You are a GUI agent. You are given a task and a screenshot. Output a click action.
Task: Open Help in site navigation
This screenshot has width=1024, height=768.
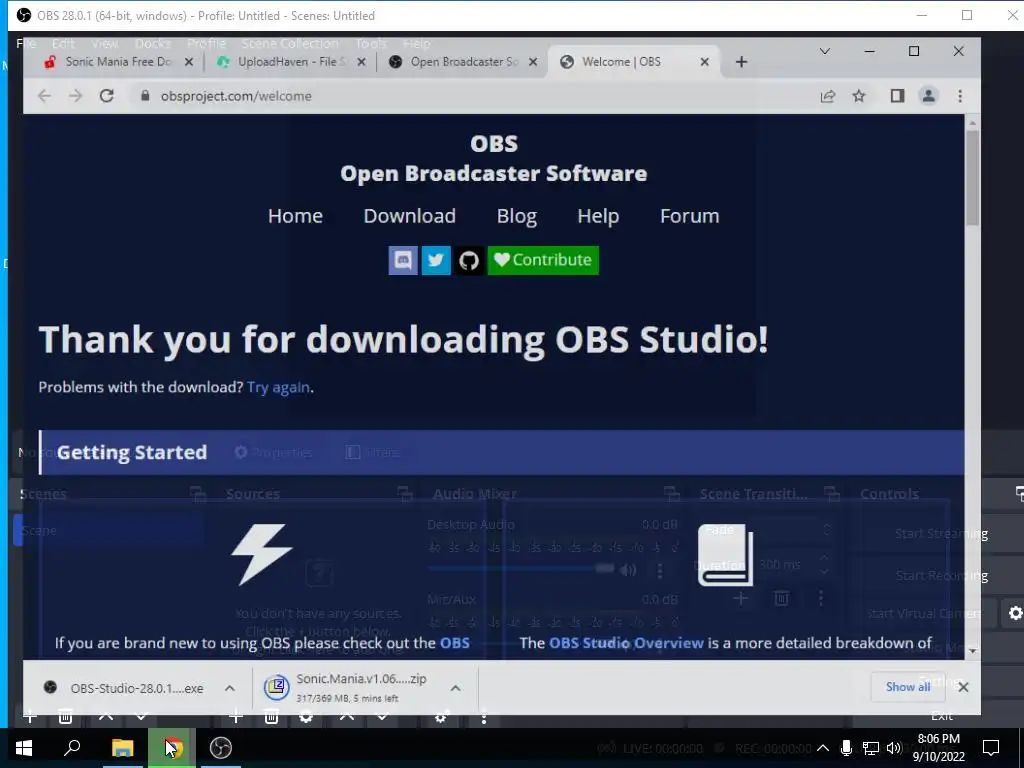[x=598, y=216]
